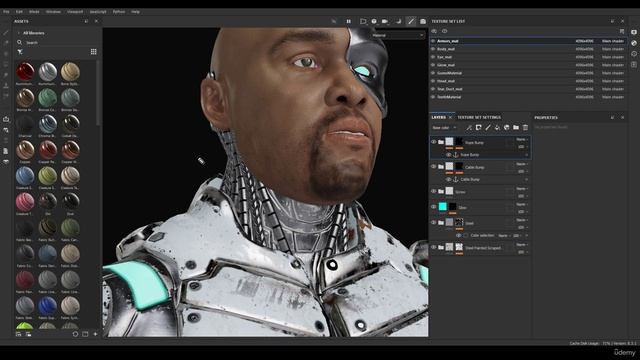The width and height of the screenshot is (640, 360).
Task: Click the cyan color swatch of Glow layer
Action: click(442, 207)
